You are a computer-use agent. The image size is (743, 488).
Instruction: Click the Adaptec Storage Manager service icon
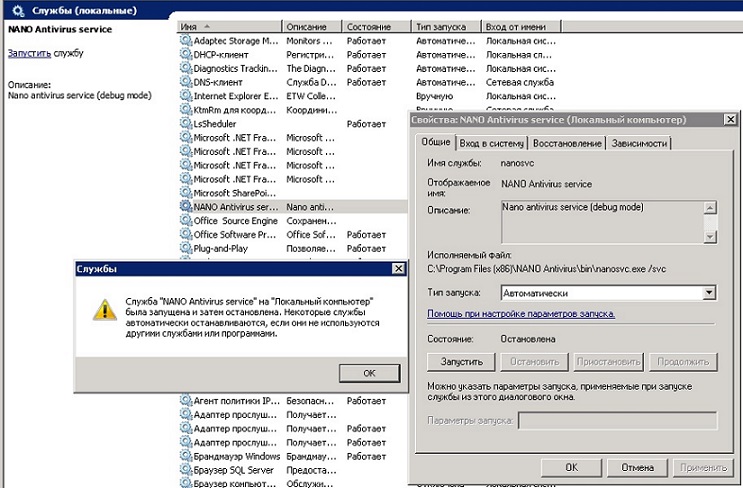click(186, 41)
